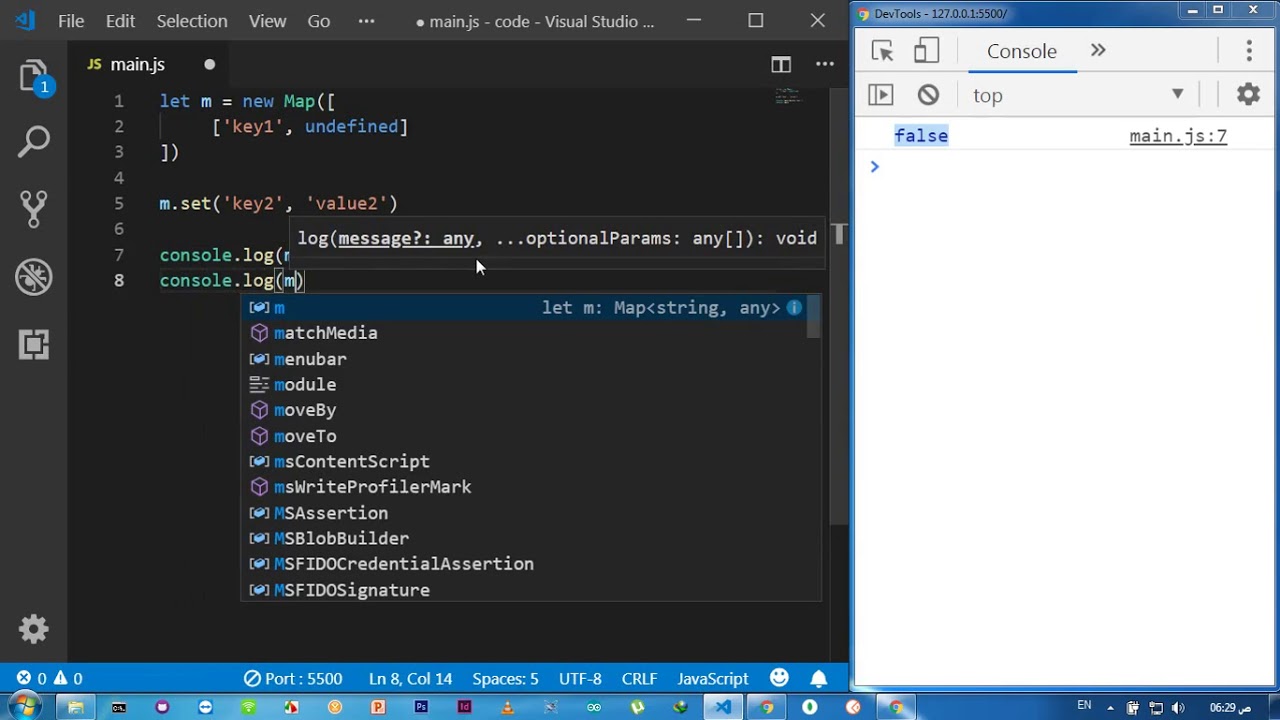Open the Edit menu
Screen dimensions: 1280x720
[120, 21]
